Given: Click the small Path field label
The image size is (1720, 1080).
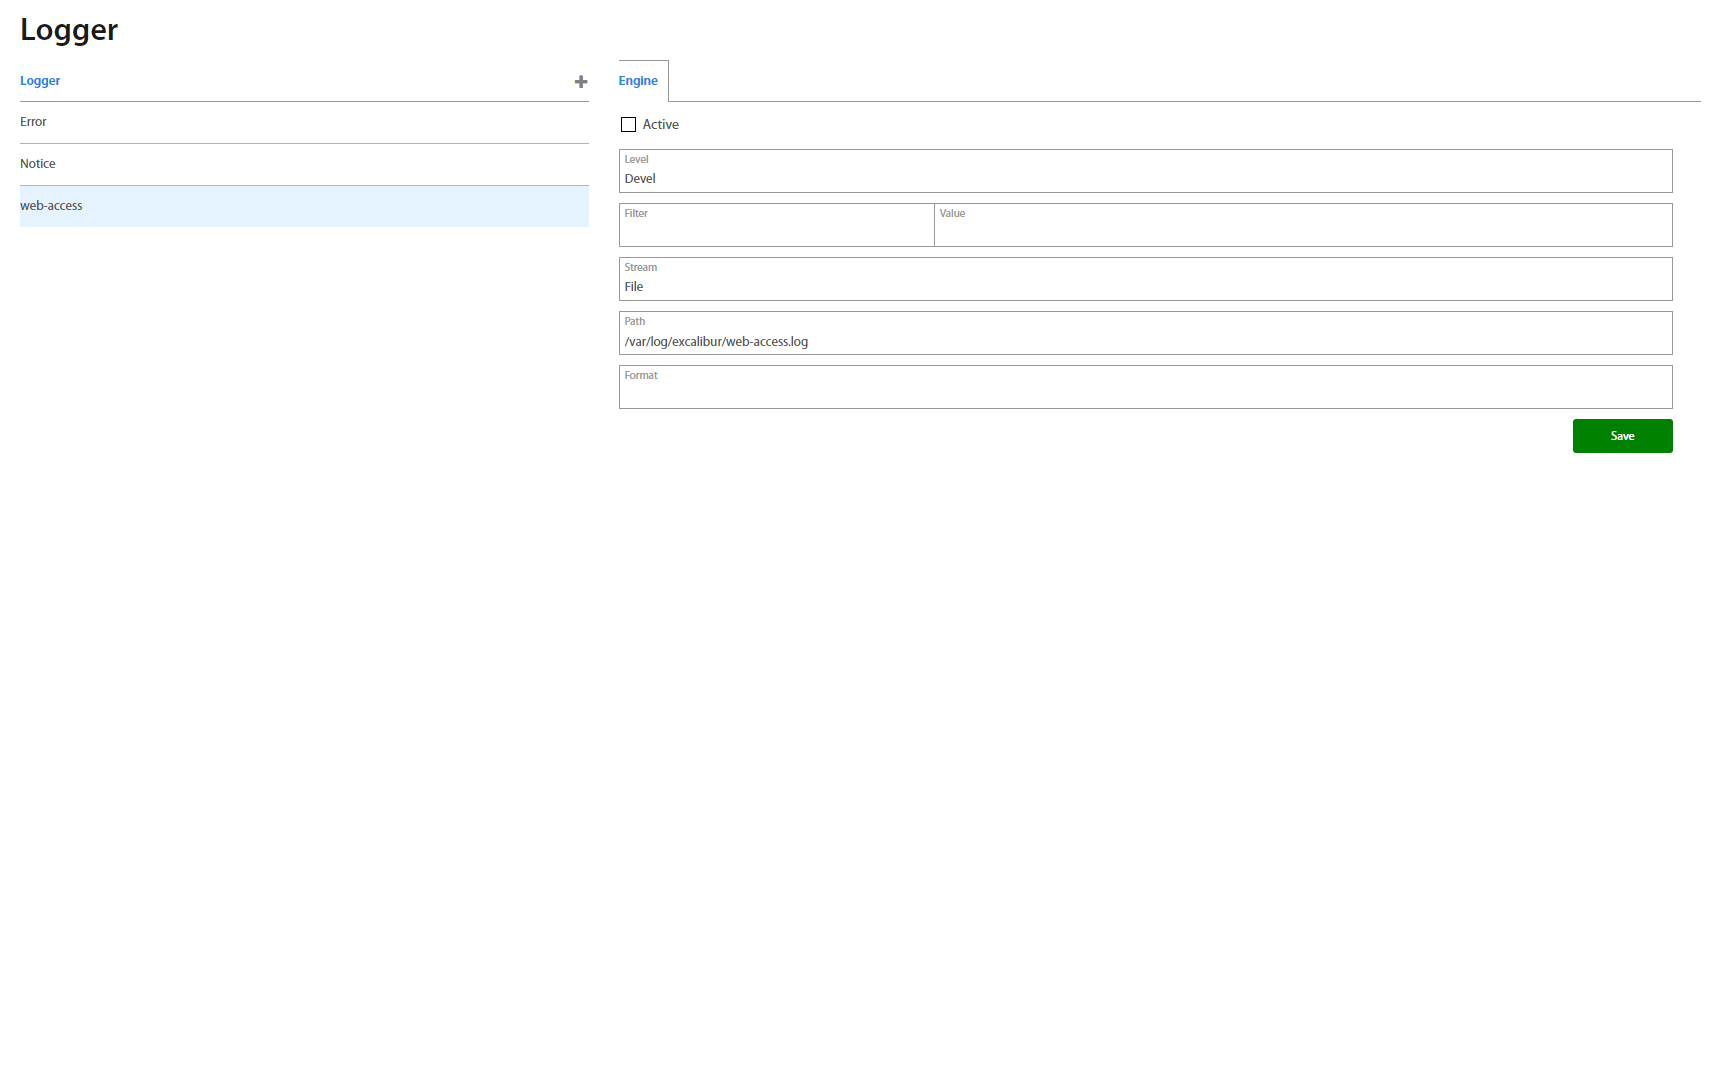Looking at the screenshot, I should (634, 321).
